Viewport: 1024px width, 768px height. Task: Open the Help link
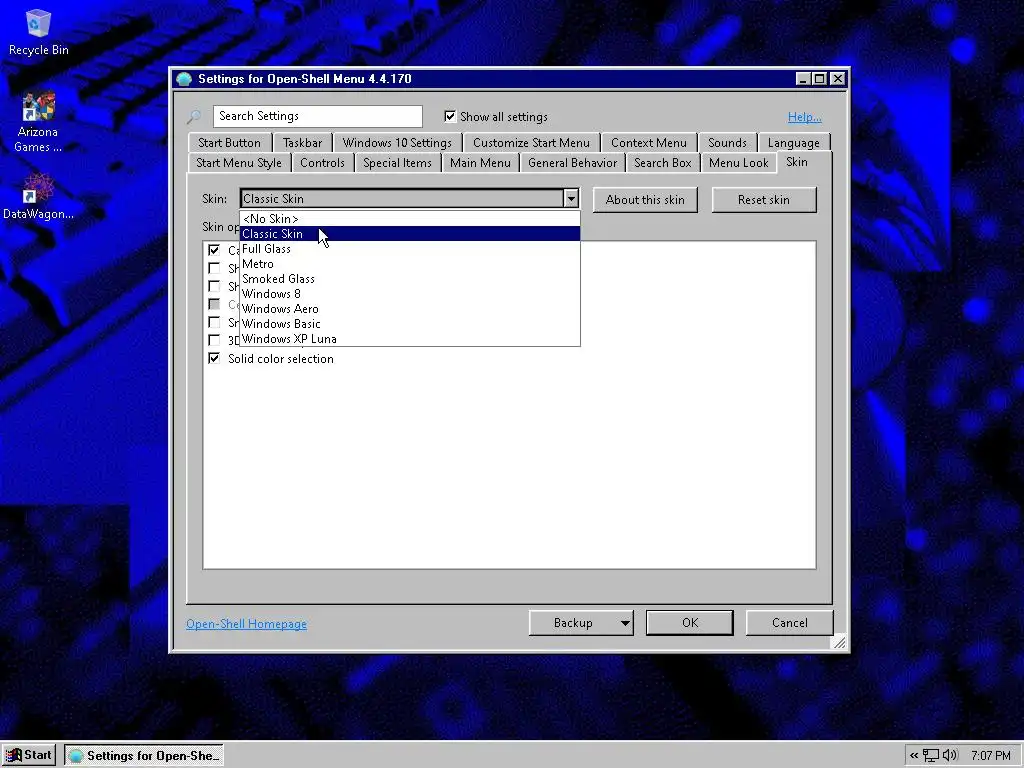tap(805, 117)
